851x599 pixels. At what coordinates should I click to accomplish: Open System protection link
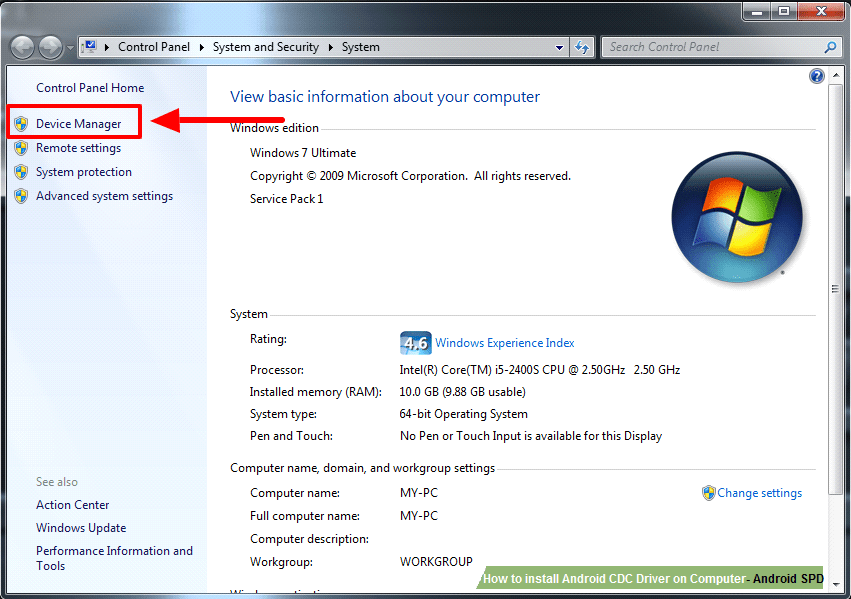click(84, 172)
